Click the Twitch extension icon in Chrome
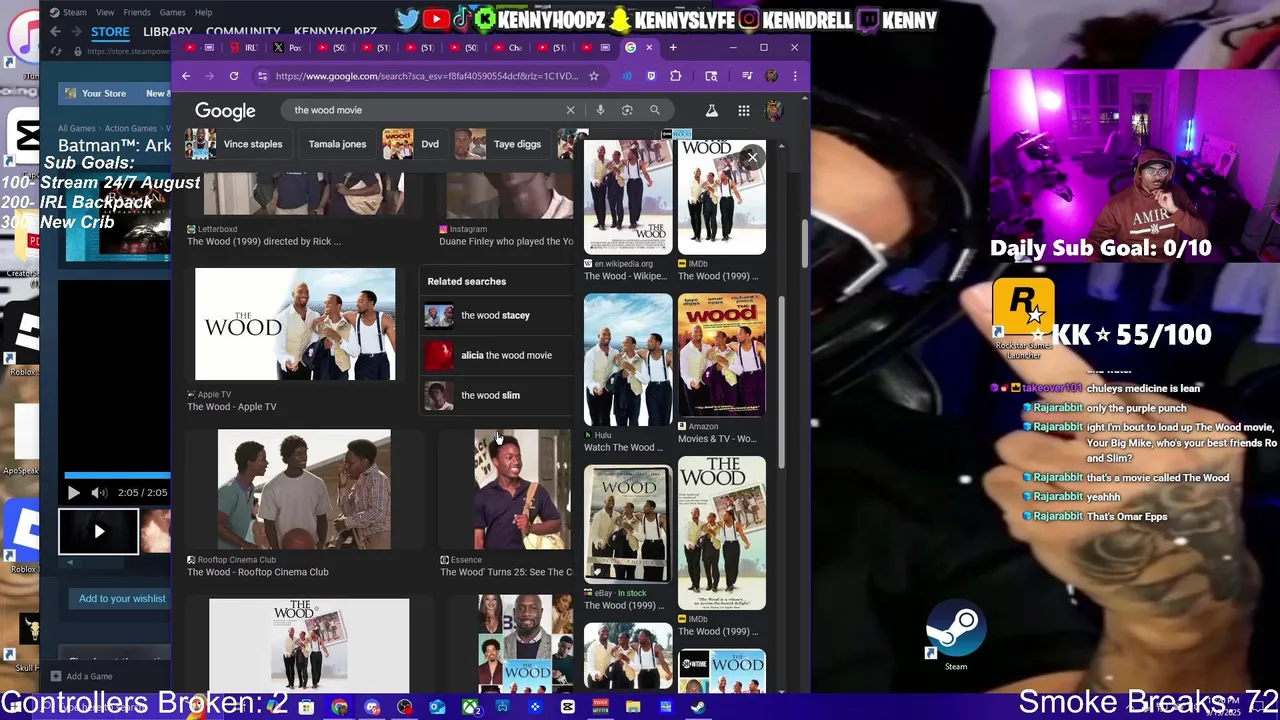1280x720 pixels. (651, 76)
